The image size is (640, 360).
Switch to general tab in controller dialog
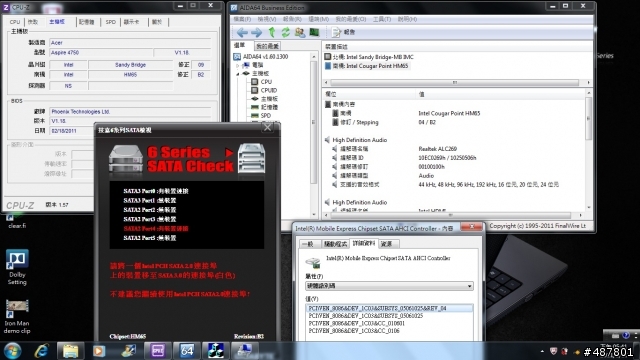pyautogui.click(x=309, y=244)
